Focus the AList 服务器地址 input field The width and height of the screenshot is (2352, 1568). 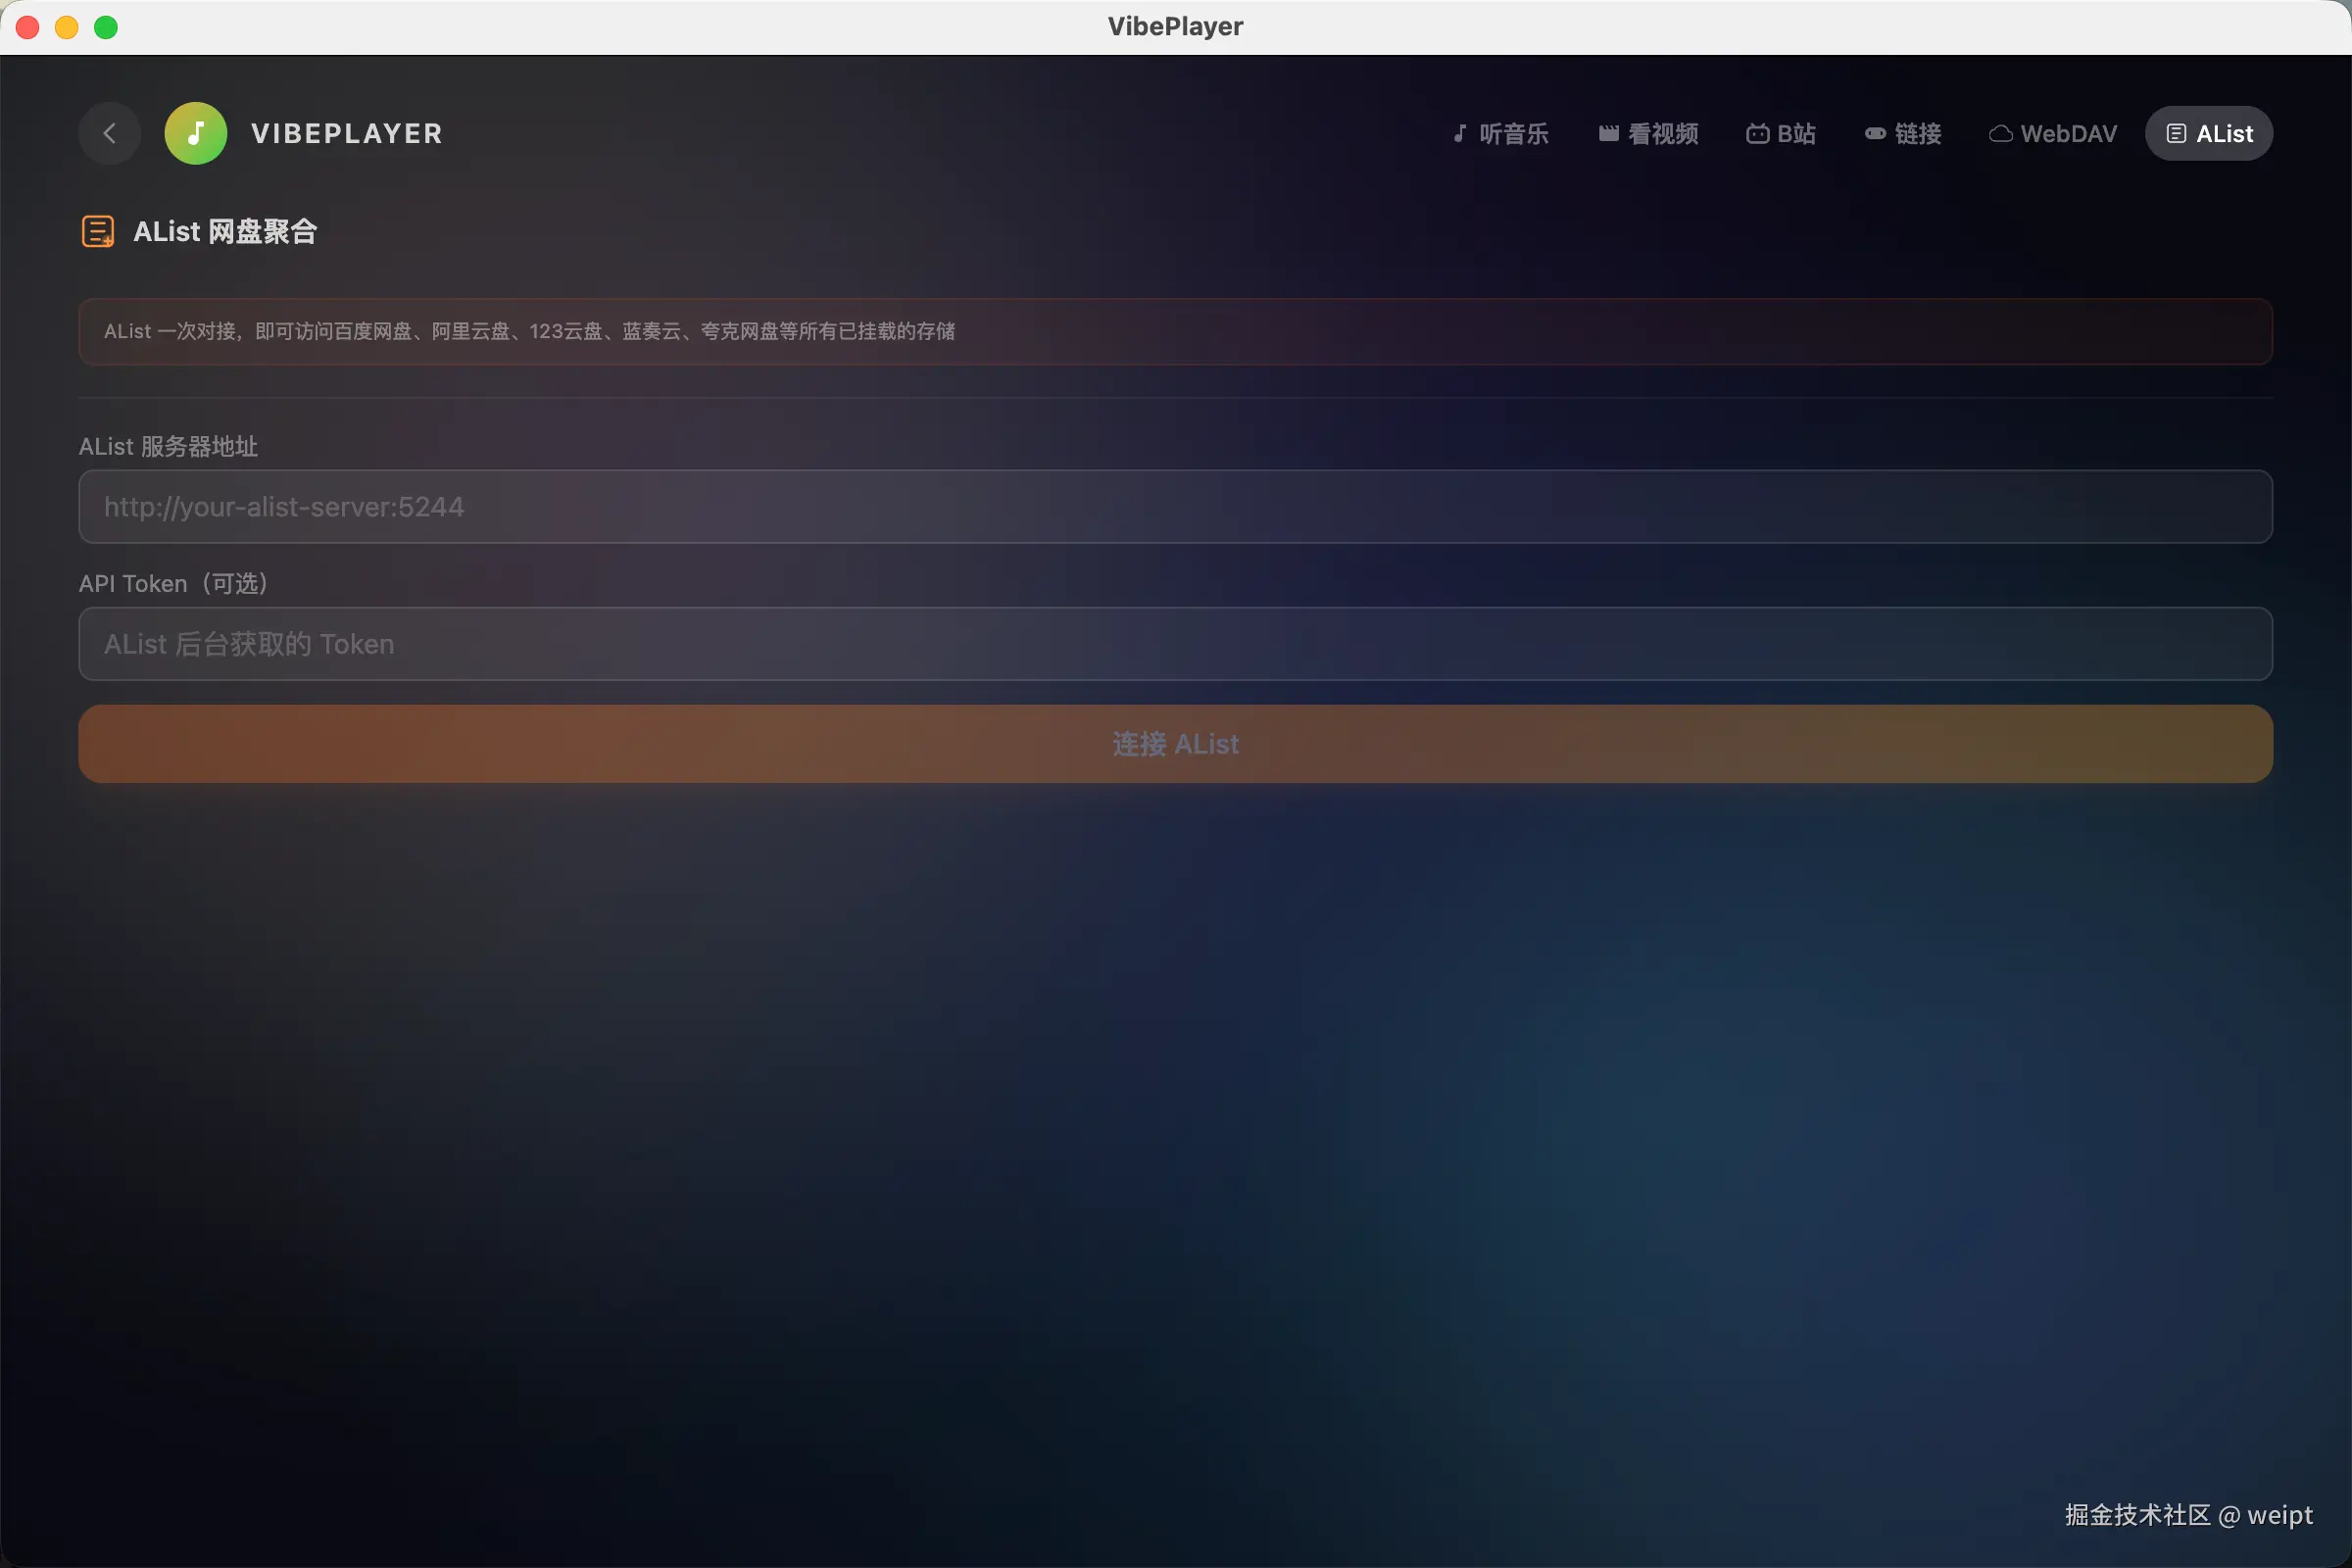tap(1175, 507)
